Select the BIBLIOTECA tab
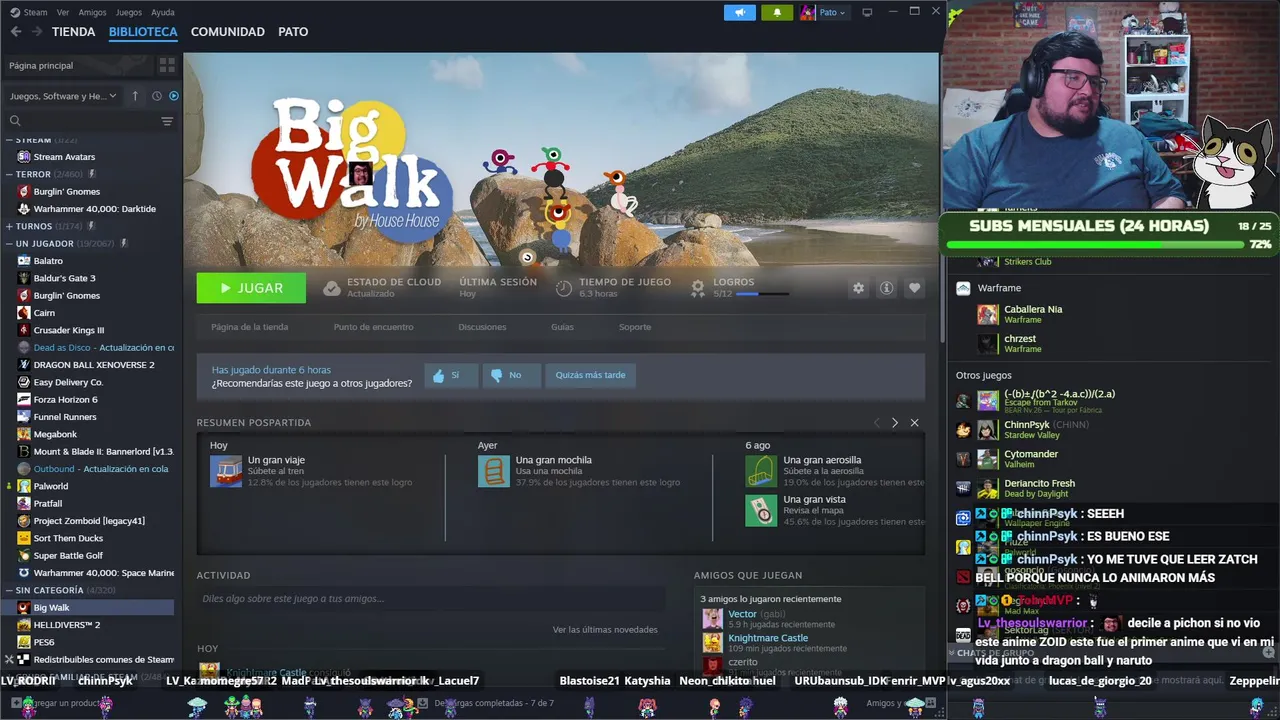 point(143,32)
